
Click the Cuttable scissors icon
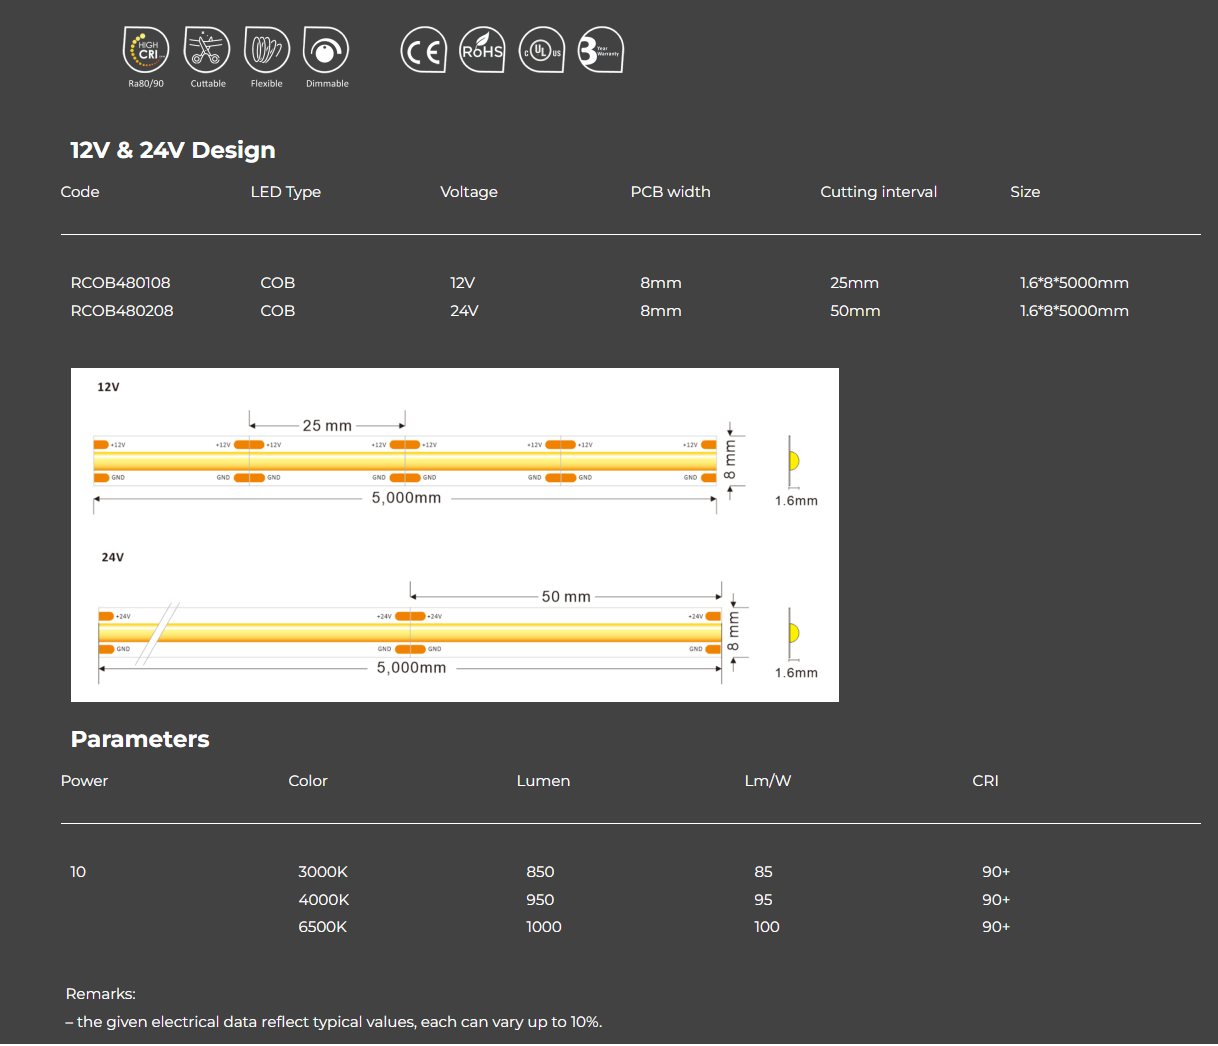tap(207, 50)
